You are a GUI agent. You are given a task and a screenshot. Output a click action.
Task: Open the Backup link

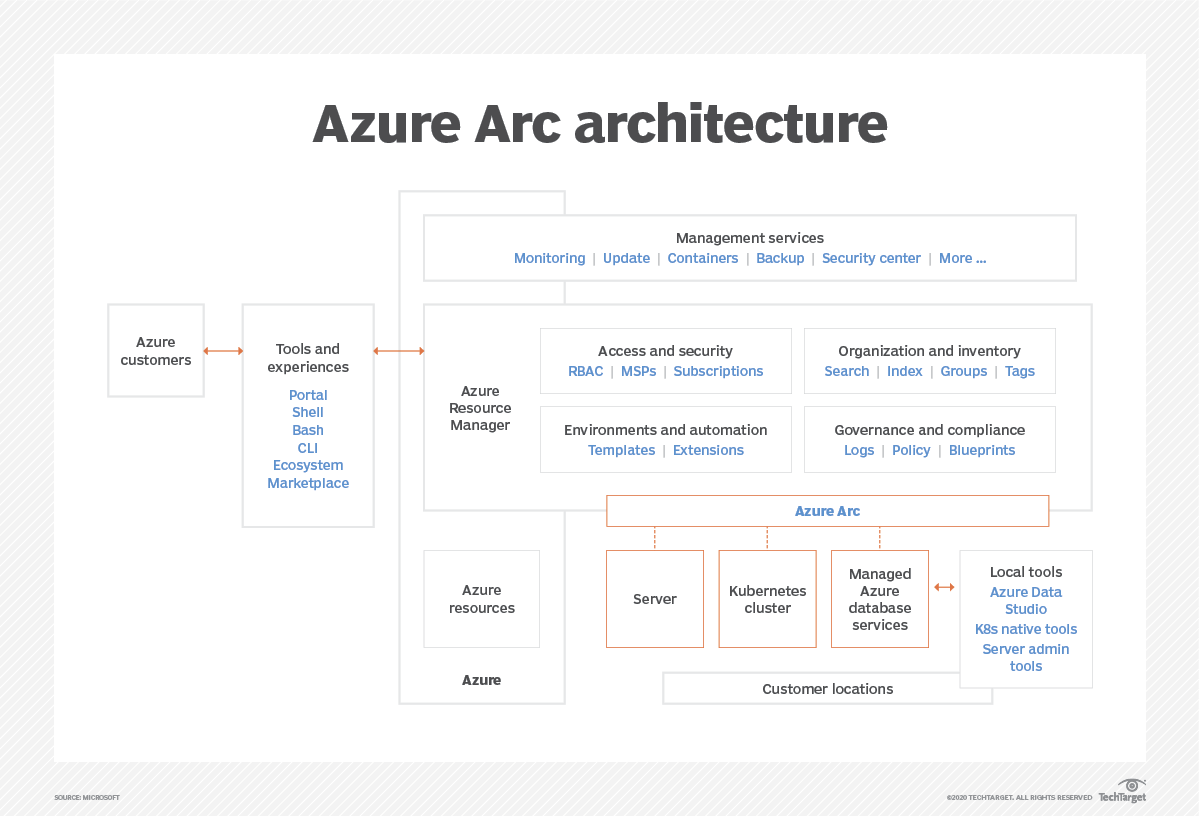(780, 258)
